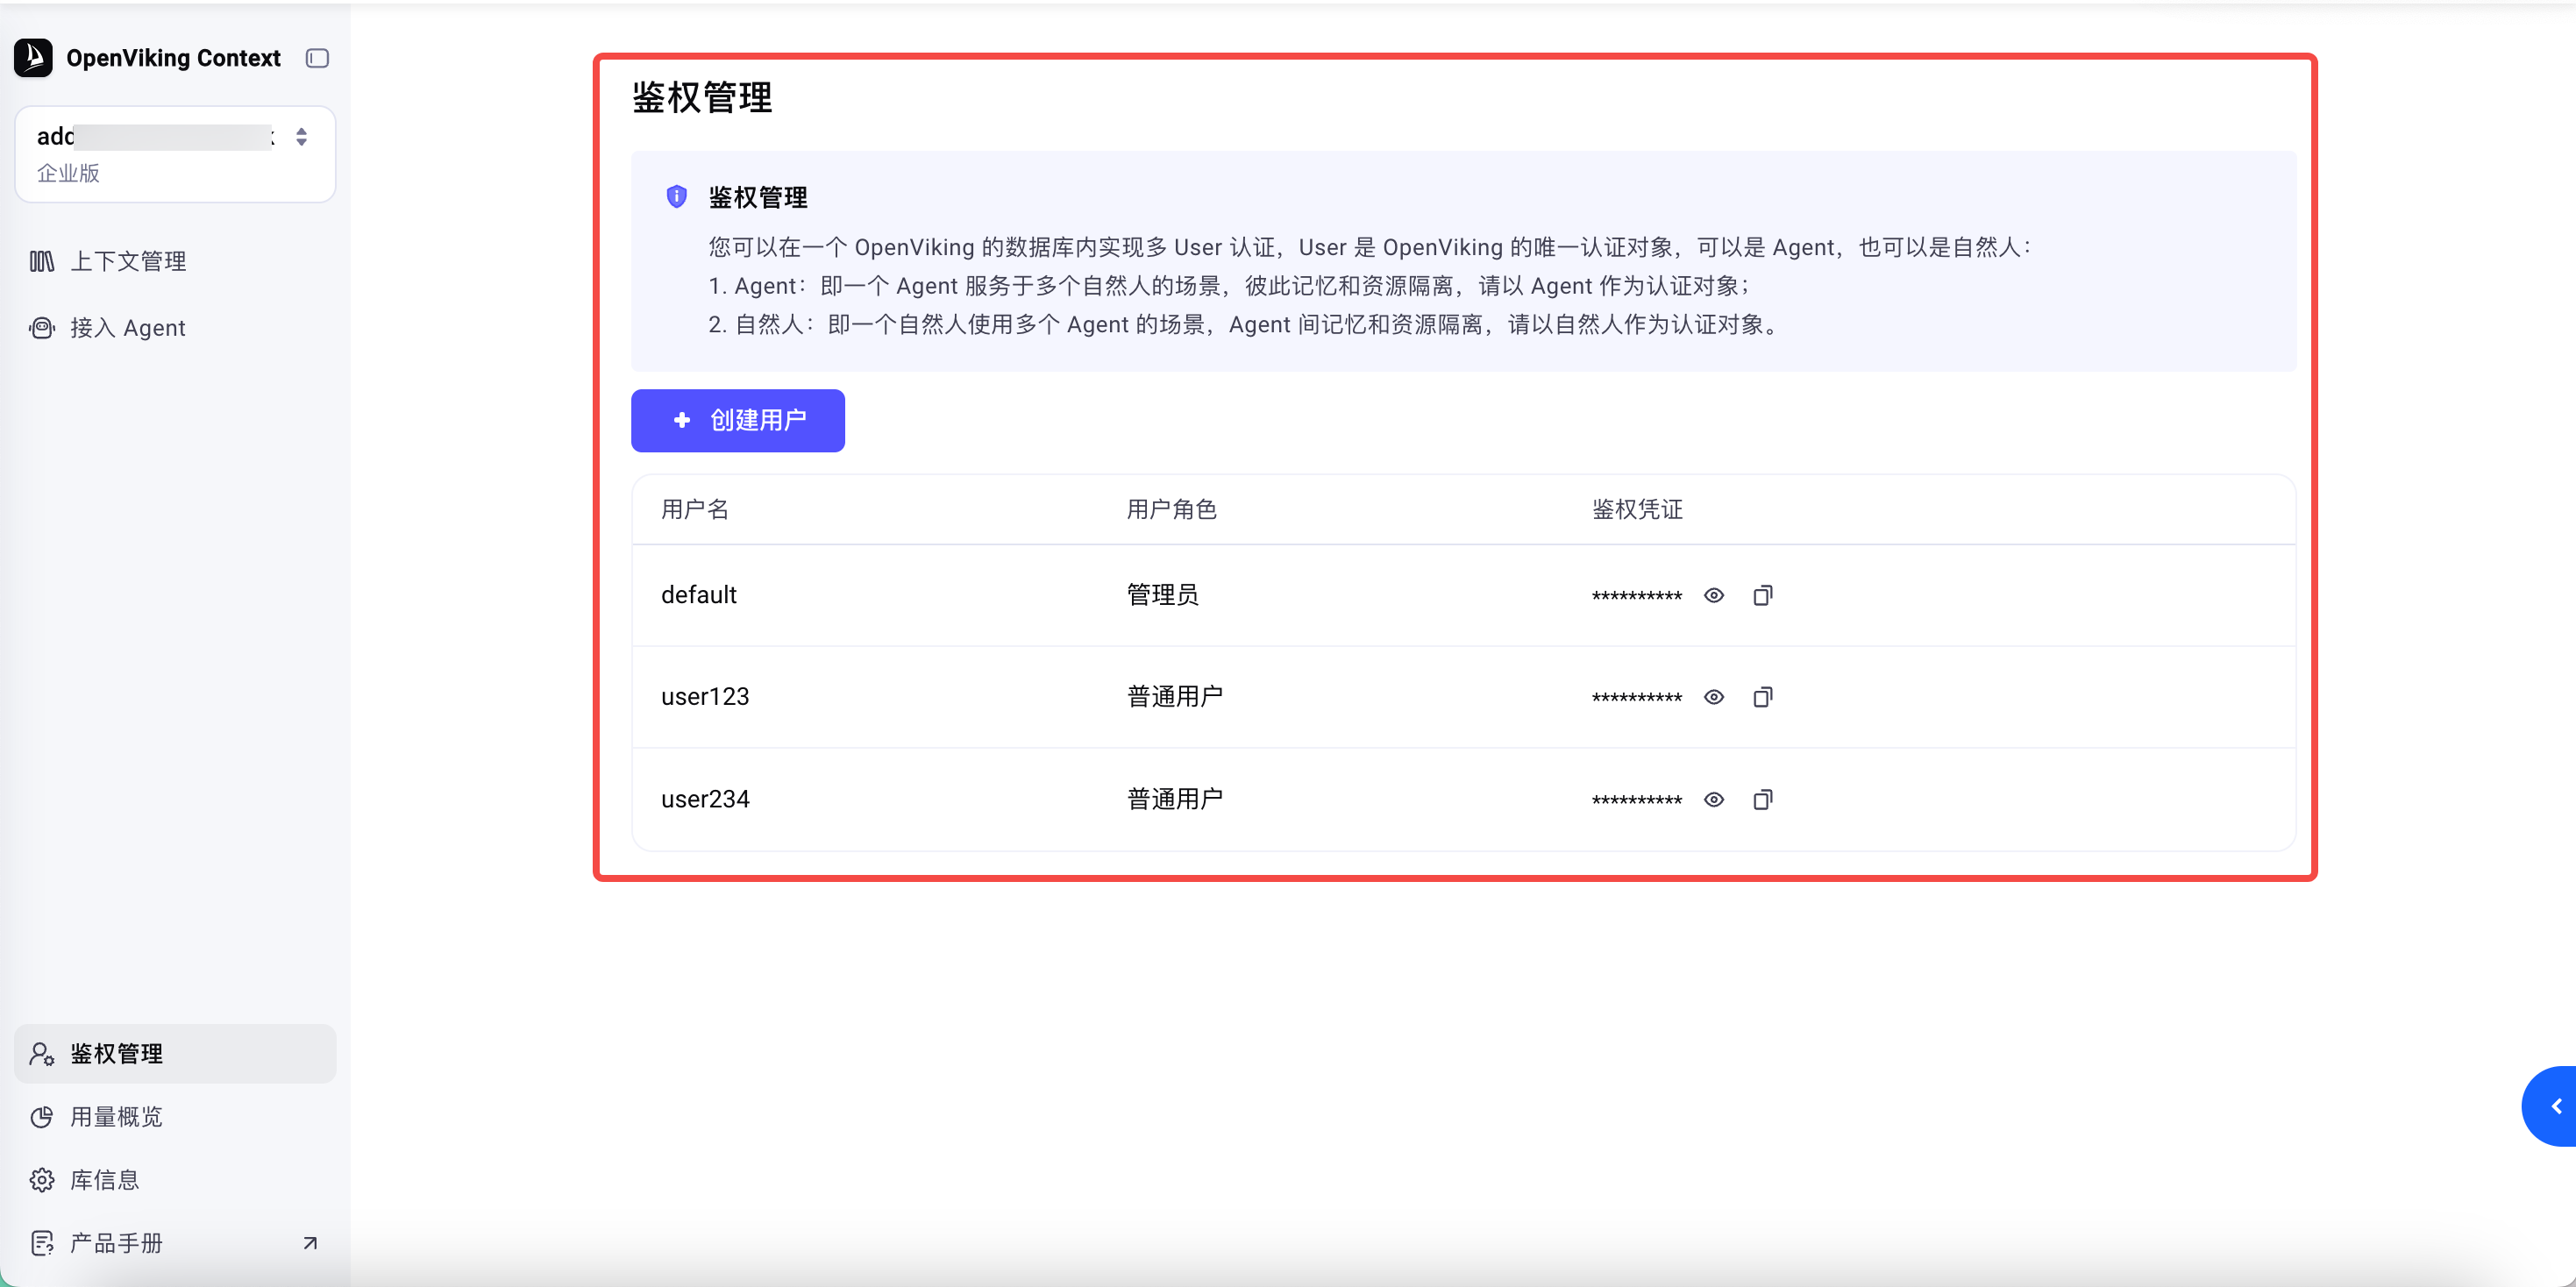2576x1287 pixels.
Task: Click the 企业版 edition label
Action: point(68,173)
